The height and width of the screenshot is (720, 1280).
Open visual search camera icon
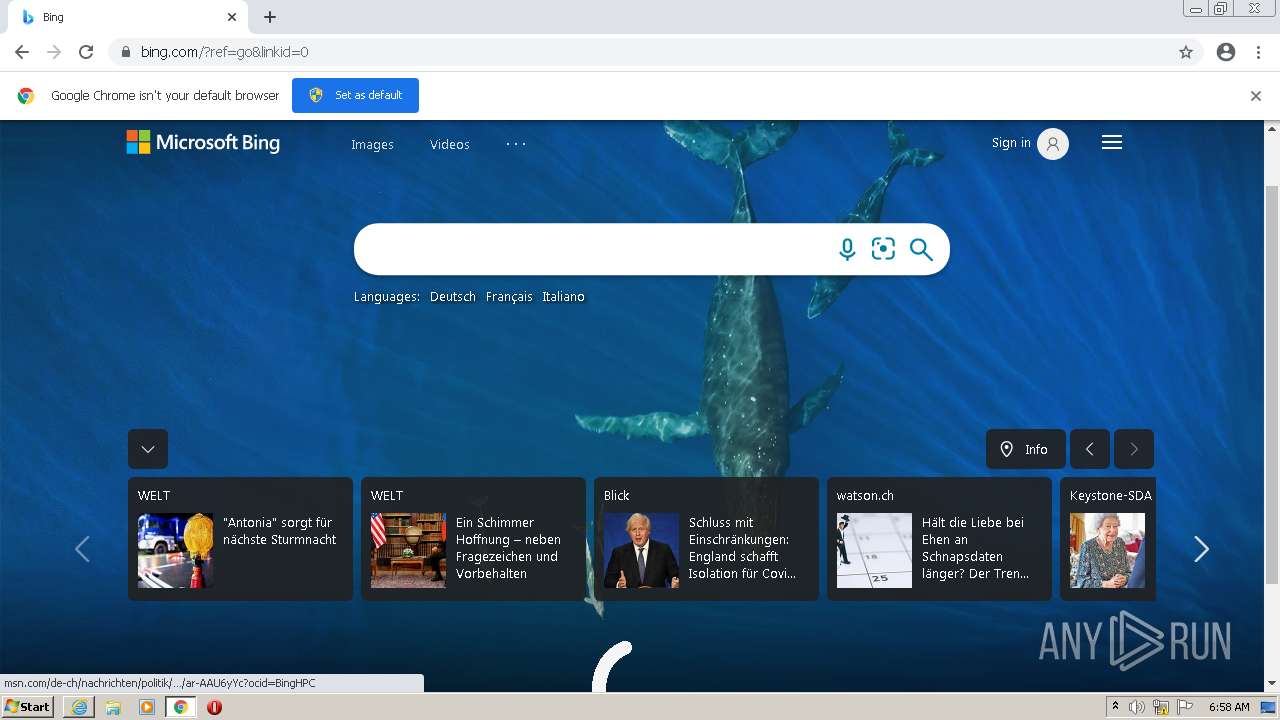(x=883, y=249)
